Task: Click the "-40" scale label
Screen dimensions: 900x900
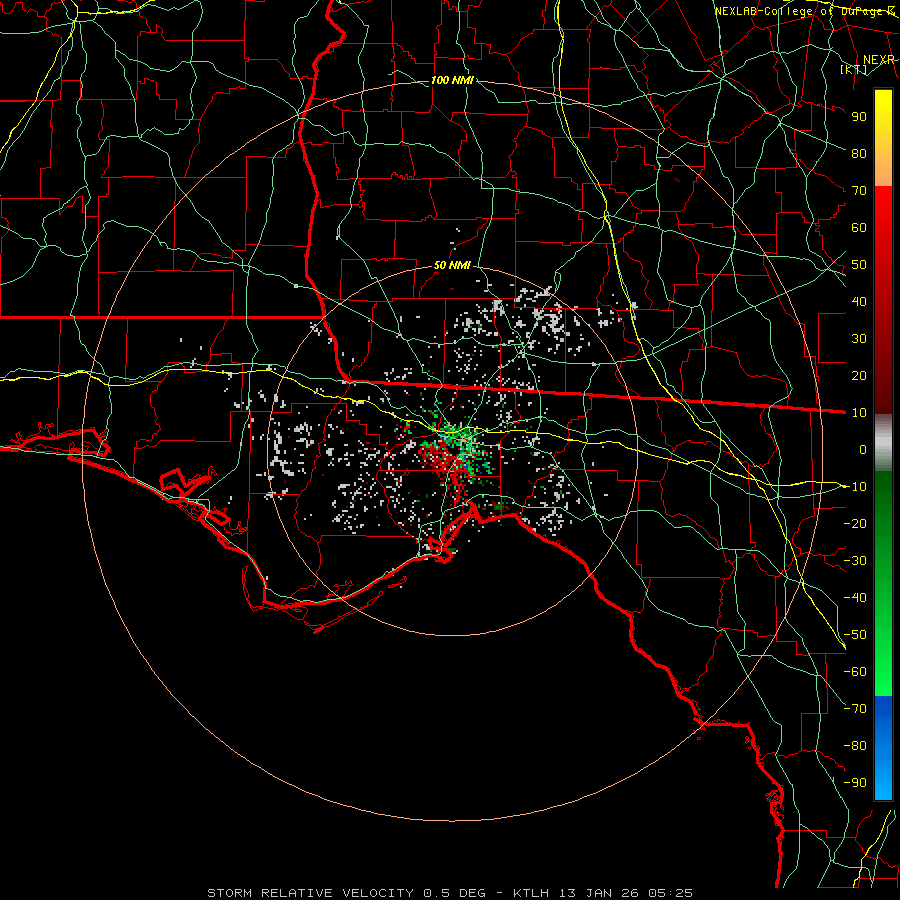Action: pyautogui.click(x=855, y=598)
